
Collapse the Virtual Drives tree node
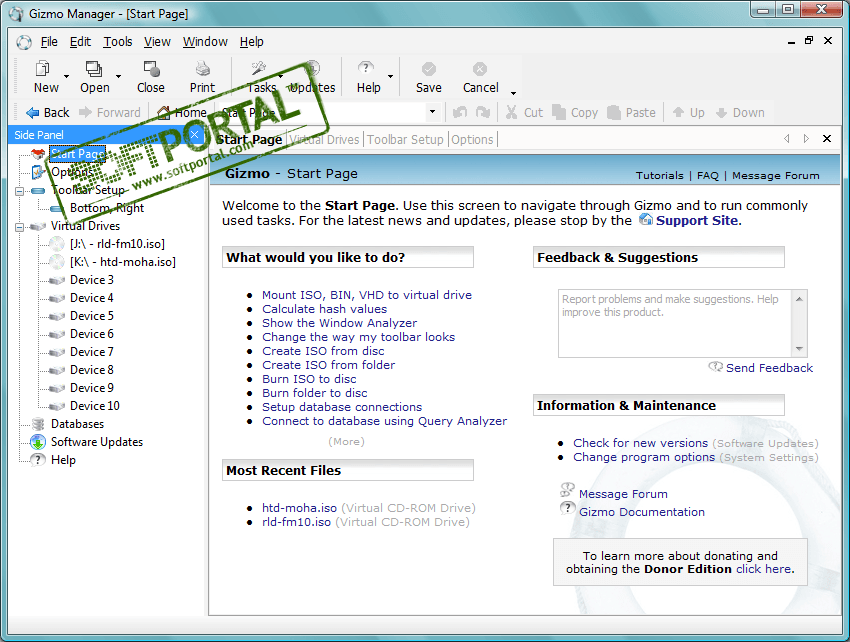click(20, 227)
